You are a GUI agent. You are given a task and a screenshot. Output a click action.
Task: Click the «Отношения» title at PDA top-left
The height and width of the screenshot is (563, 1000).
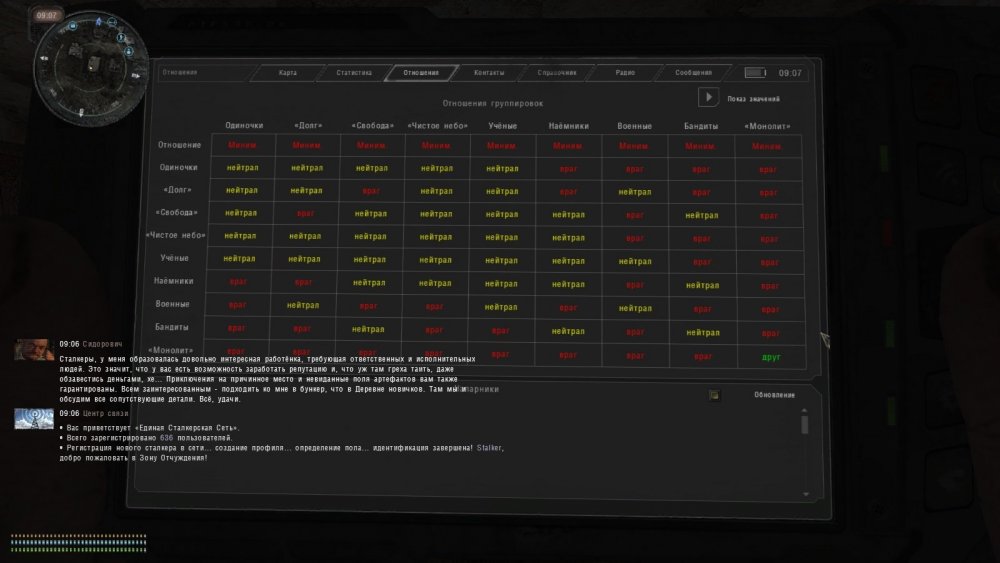pyautogui.click(x=180, y=72)
